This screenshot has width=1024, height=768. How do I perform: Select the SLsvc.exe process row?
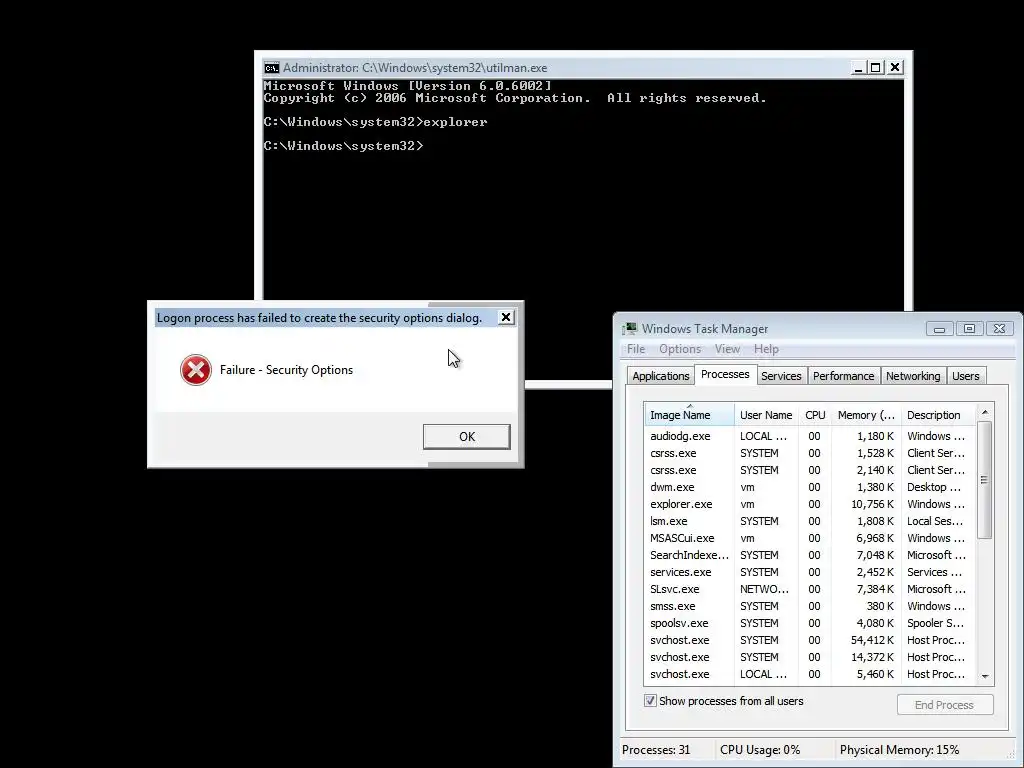(x=810, y=588)
